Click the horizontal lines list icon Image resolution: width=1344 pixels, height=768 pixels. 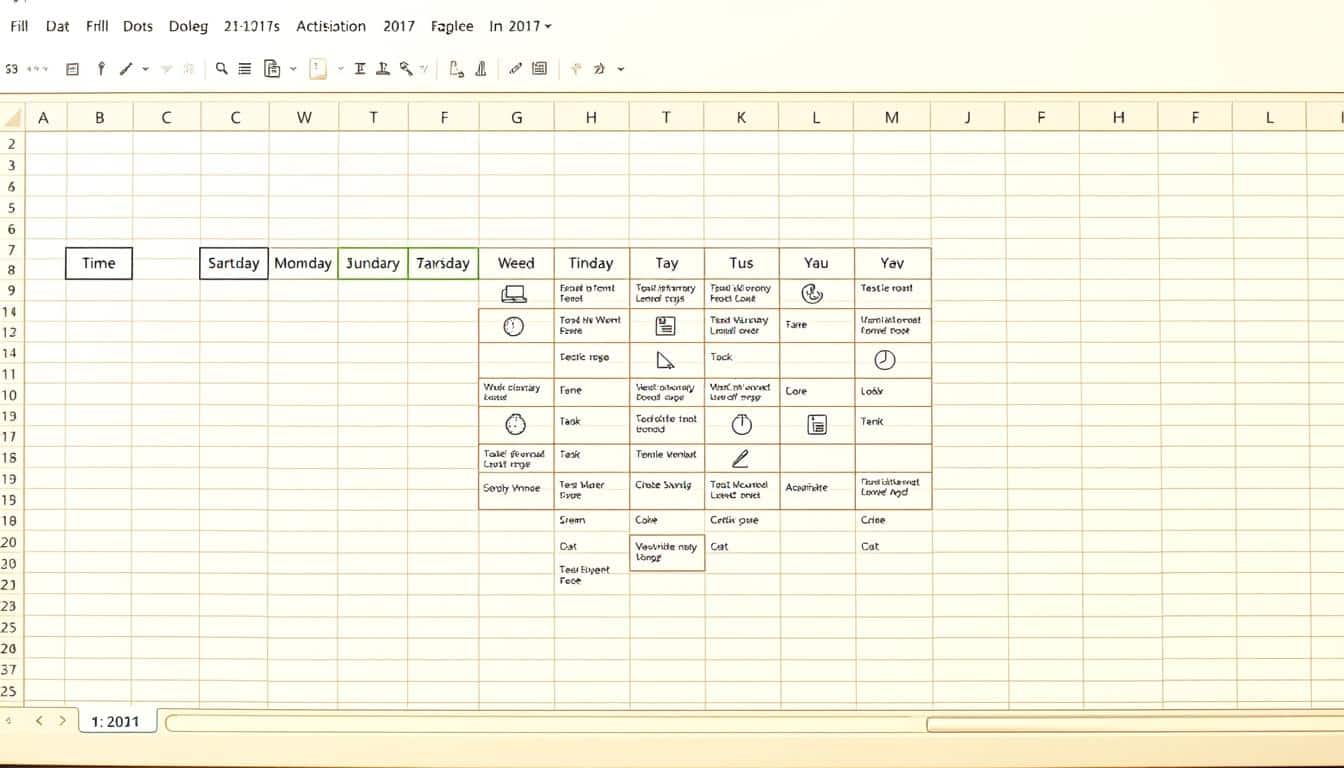[244, 69]
